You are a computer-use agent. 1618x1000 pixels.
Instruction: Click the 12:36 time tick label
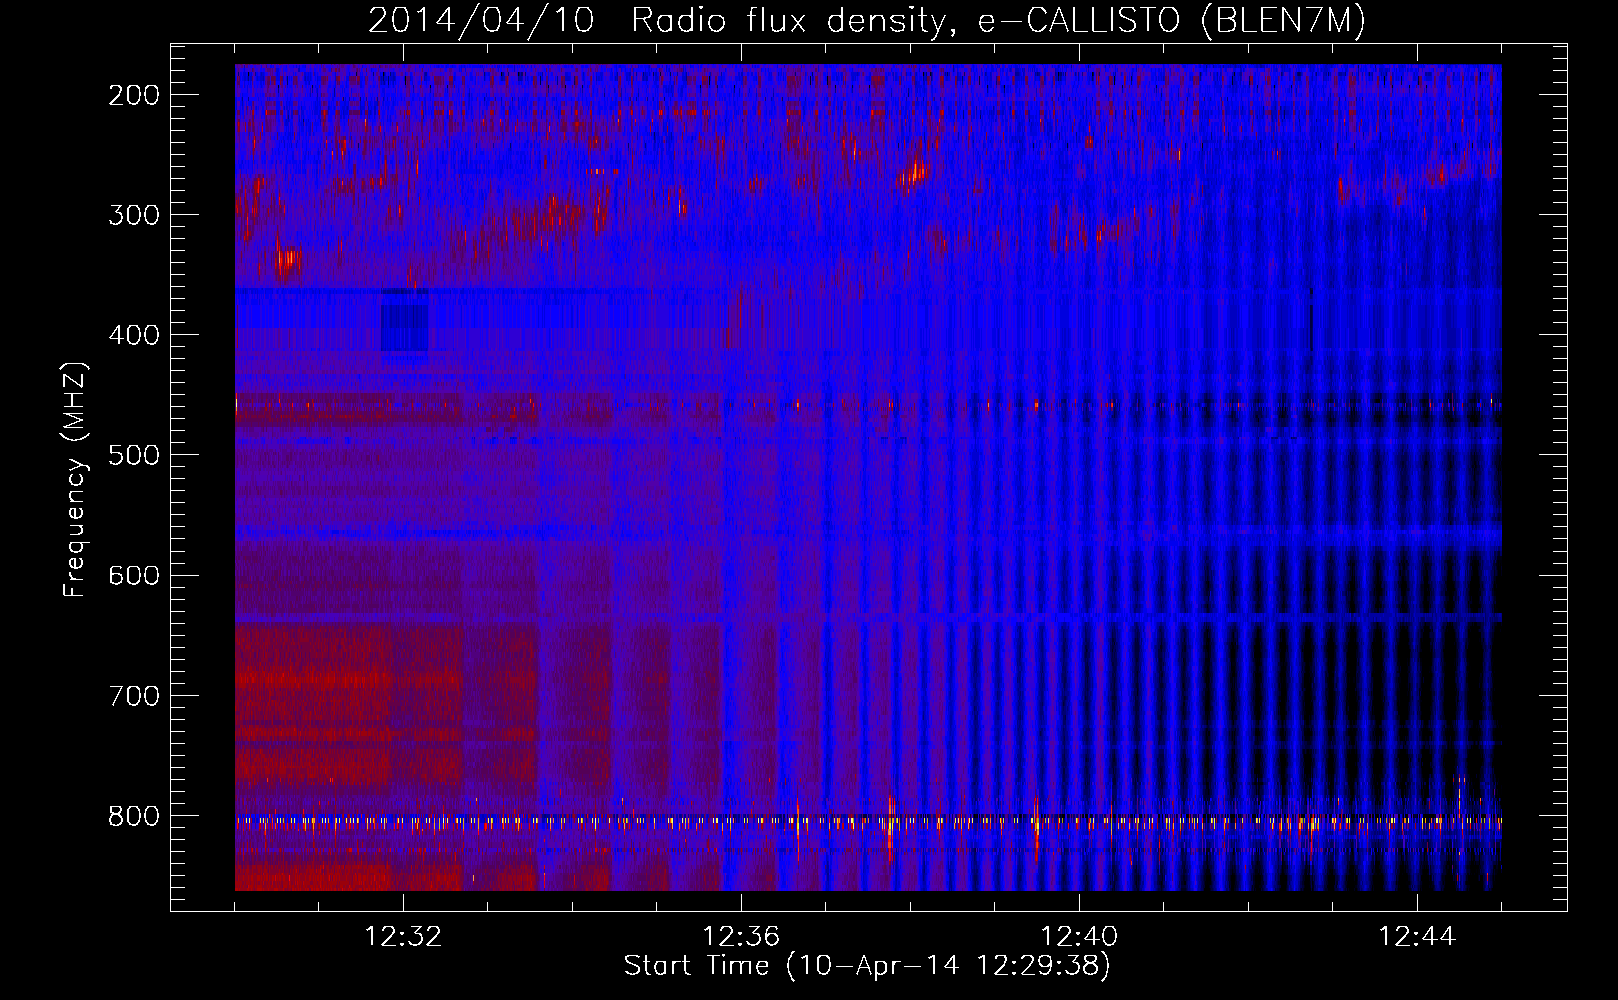click(741, 937)
